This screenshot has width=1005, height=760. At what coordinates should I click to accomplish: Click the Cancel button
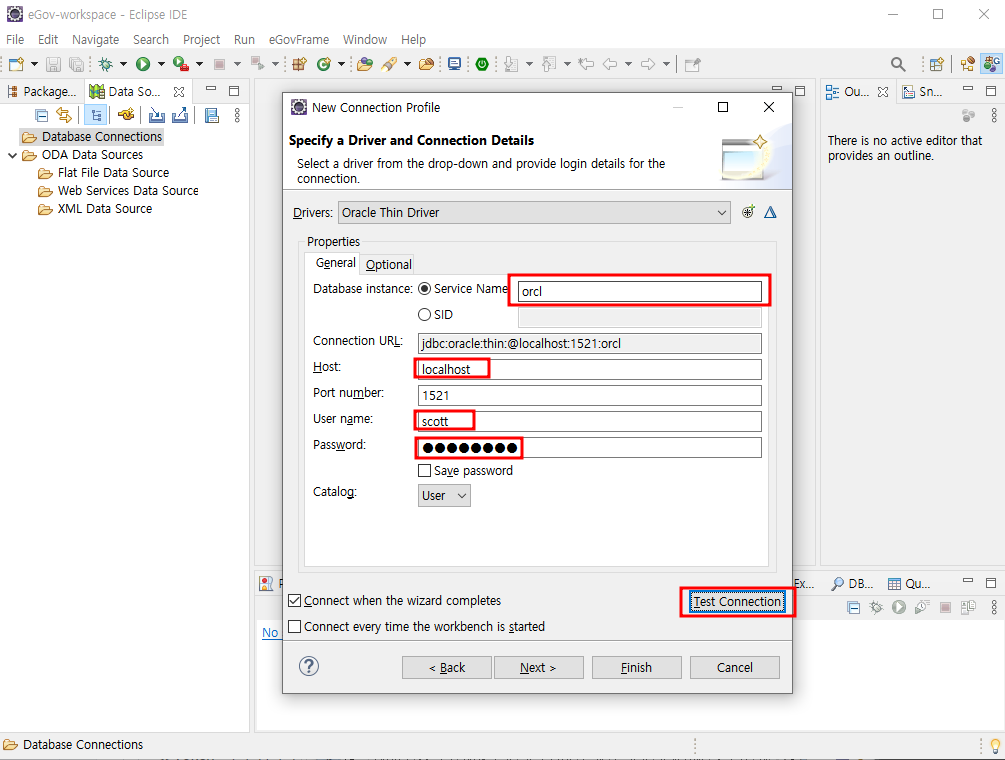(735, 667)
